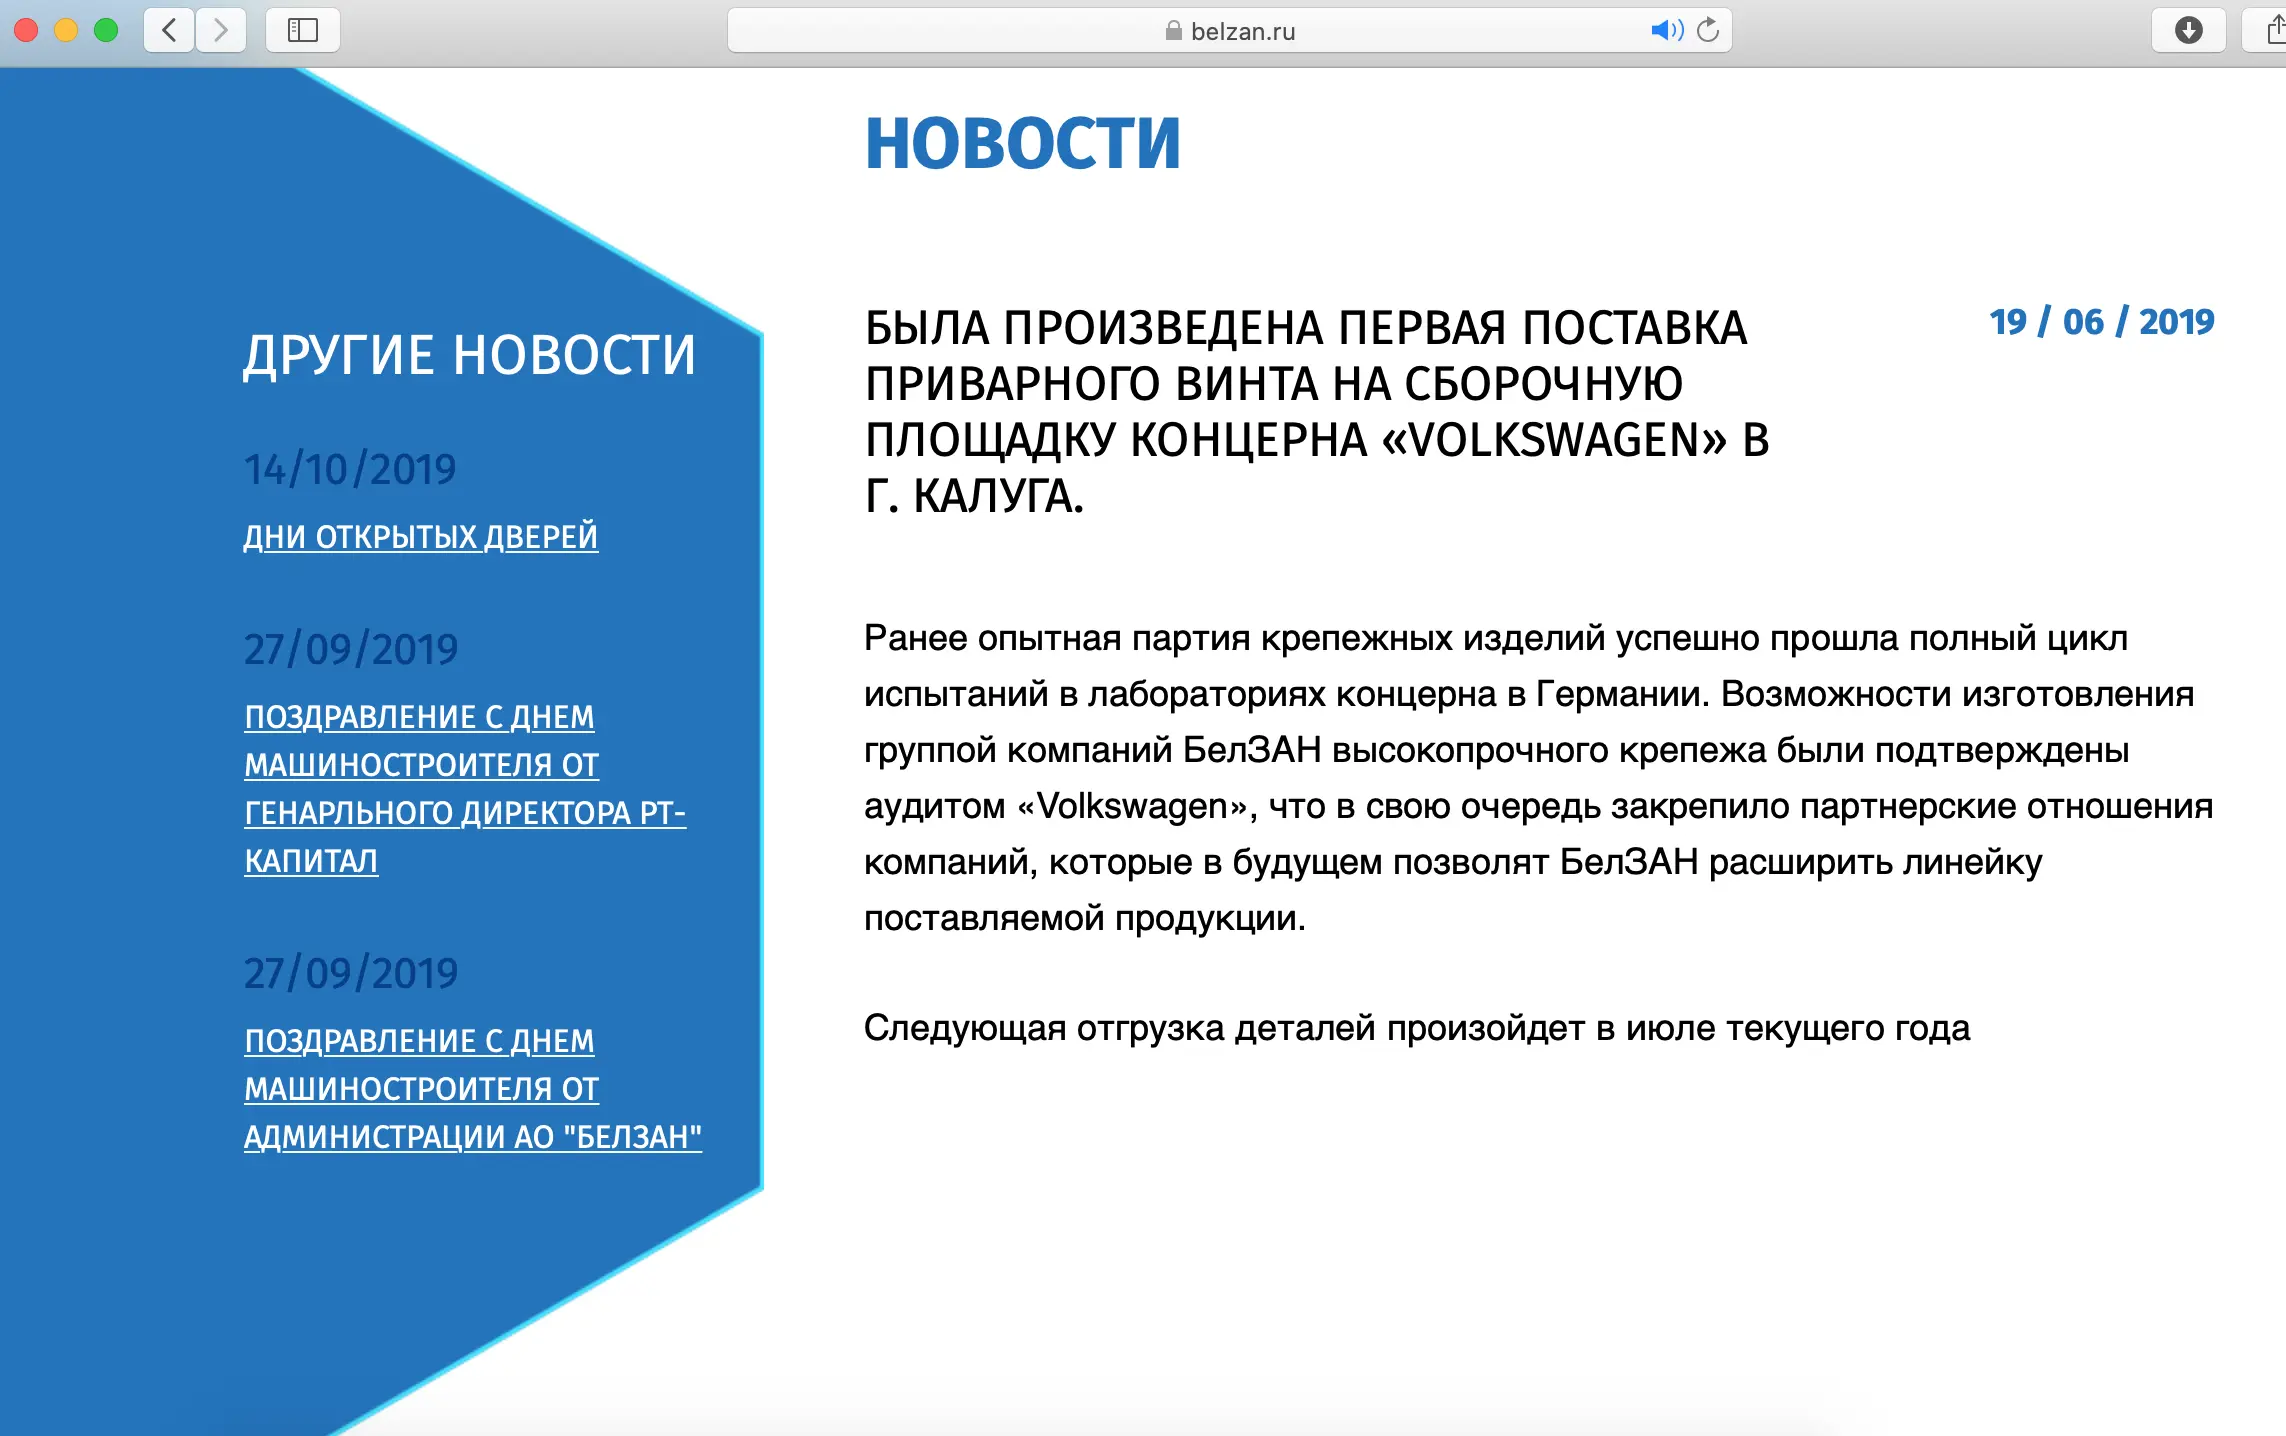Image resolution: width=2286 pixels, height=1436 pixels.
Task: Go back with Safari back arrow
Action: click(x=170, y=30)
